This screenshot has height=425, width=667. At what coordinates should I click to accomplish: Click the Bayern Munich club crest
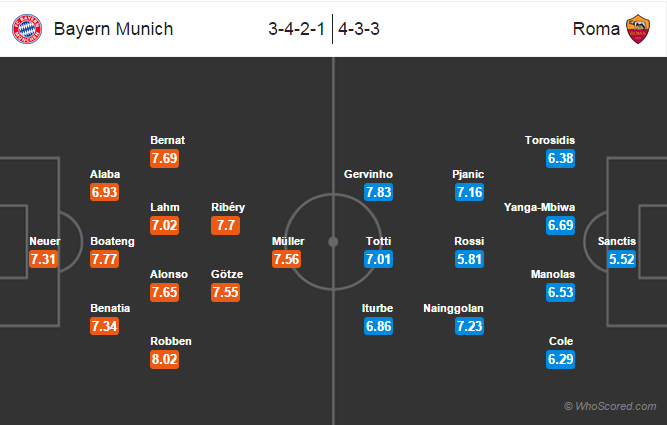pos(27,28)
